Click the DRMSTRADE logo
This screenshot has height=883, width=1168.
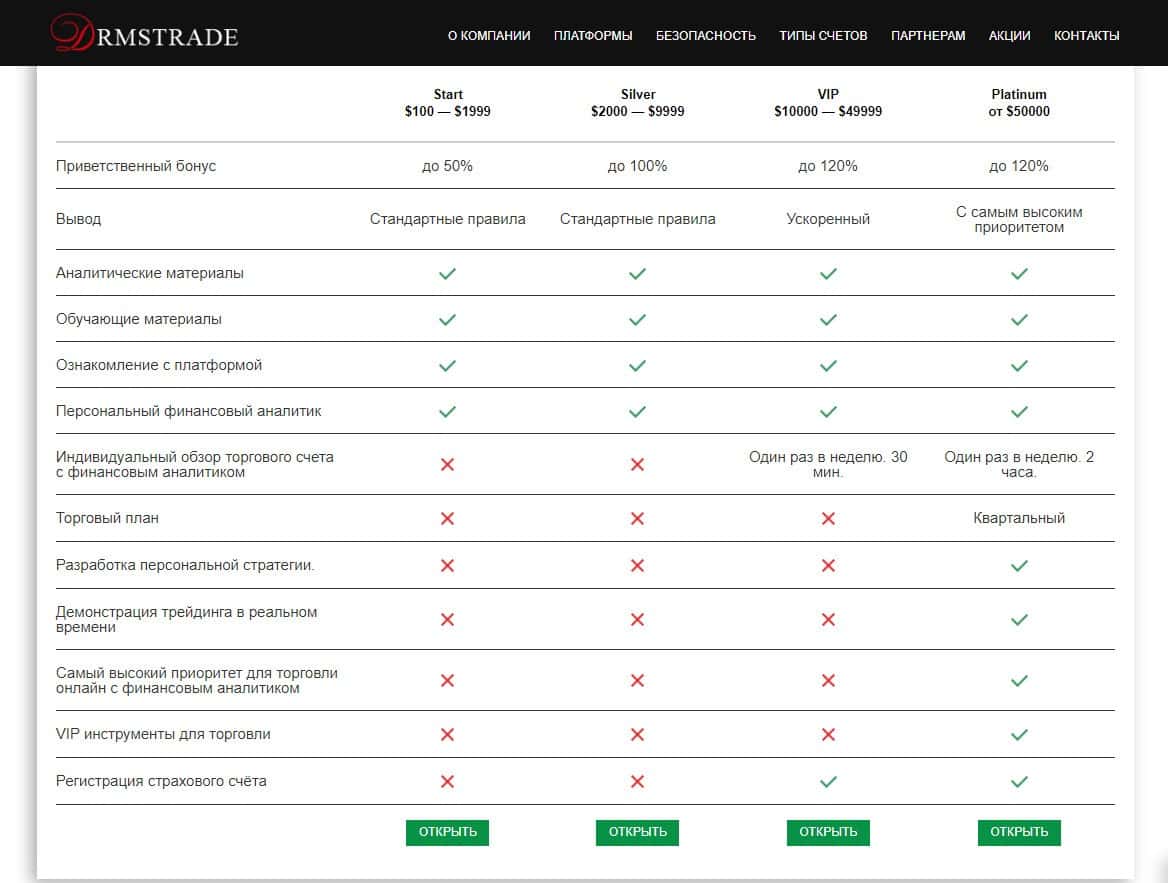pos(144,35)
